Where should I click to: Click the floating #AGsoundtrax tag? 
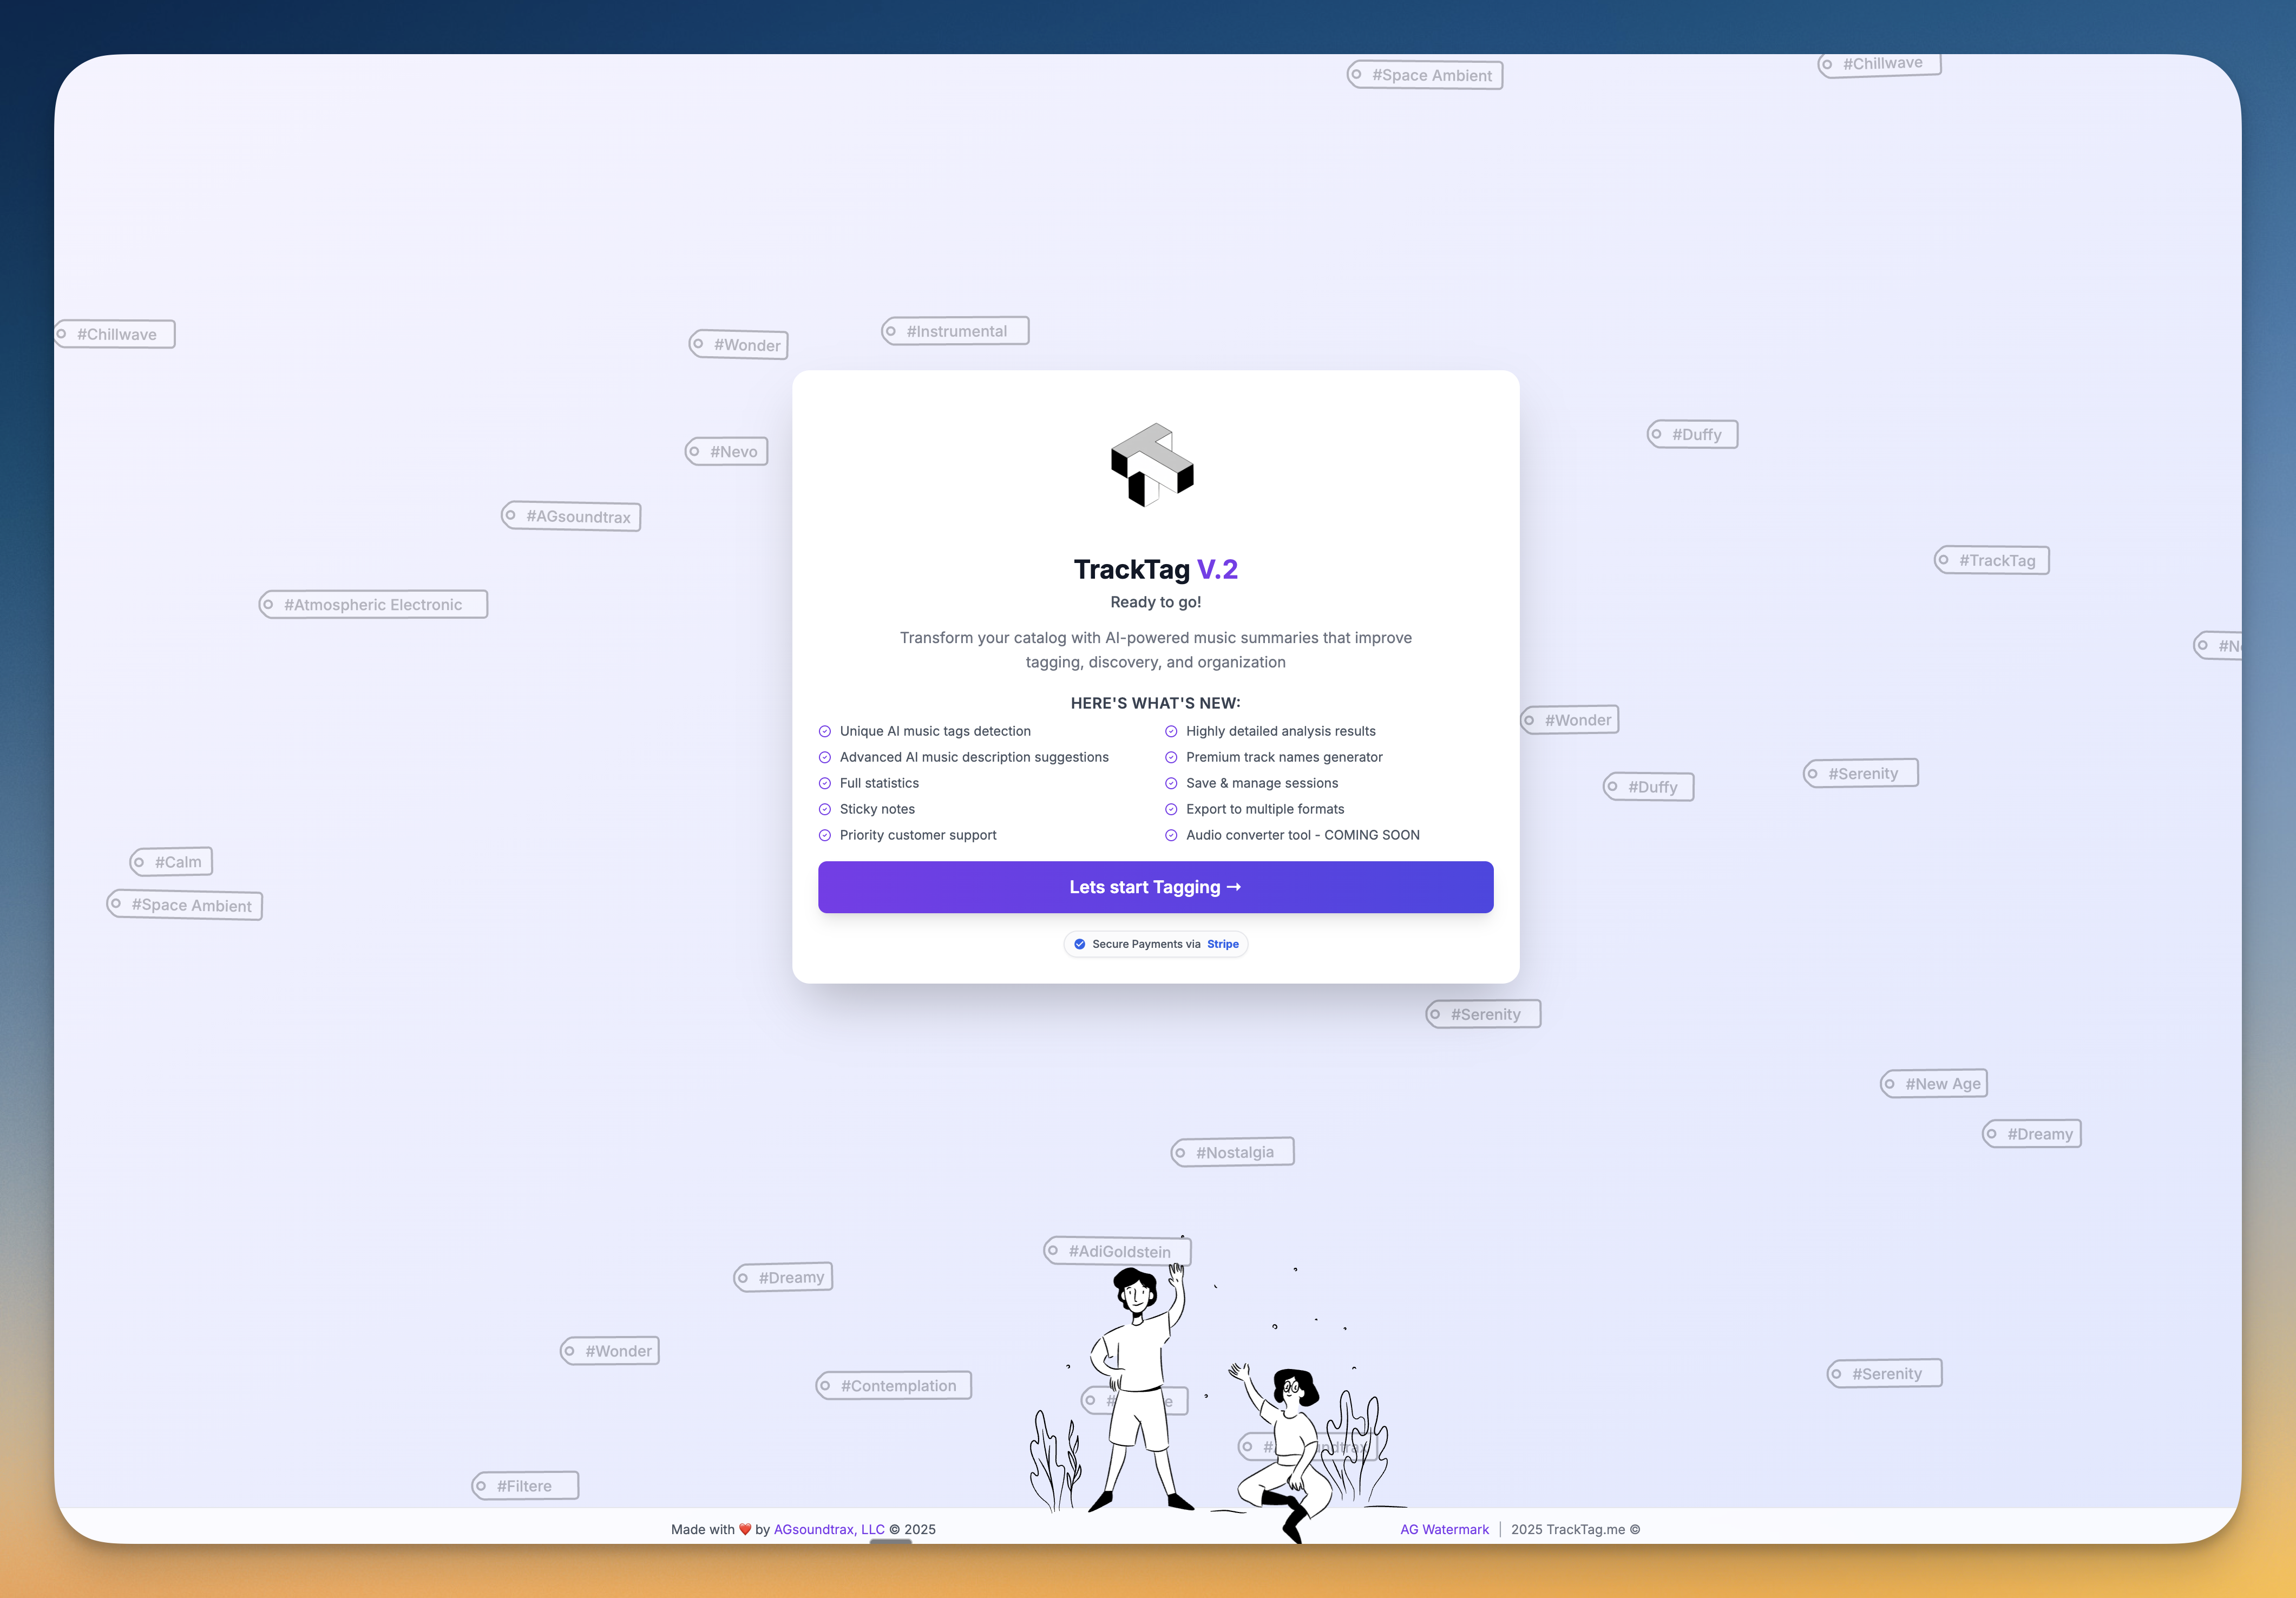(x=571, y=516)
